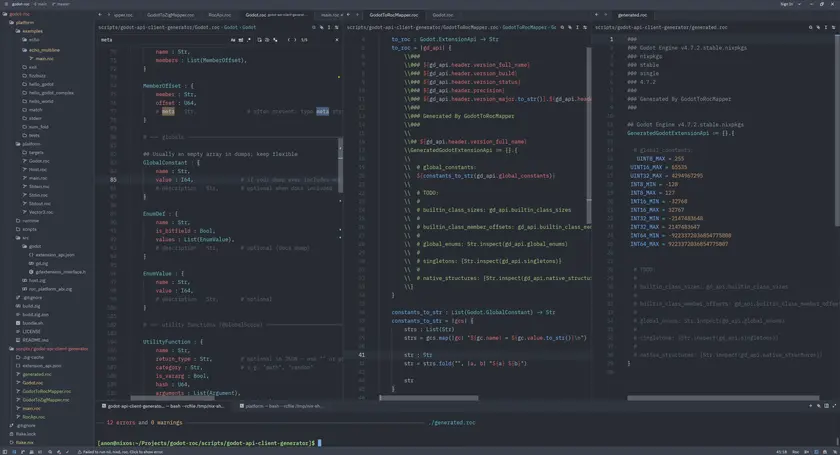Expand the hello_godot_complex folder
Screen dimensions: 840x455
coord(49,93)
